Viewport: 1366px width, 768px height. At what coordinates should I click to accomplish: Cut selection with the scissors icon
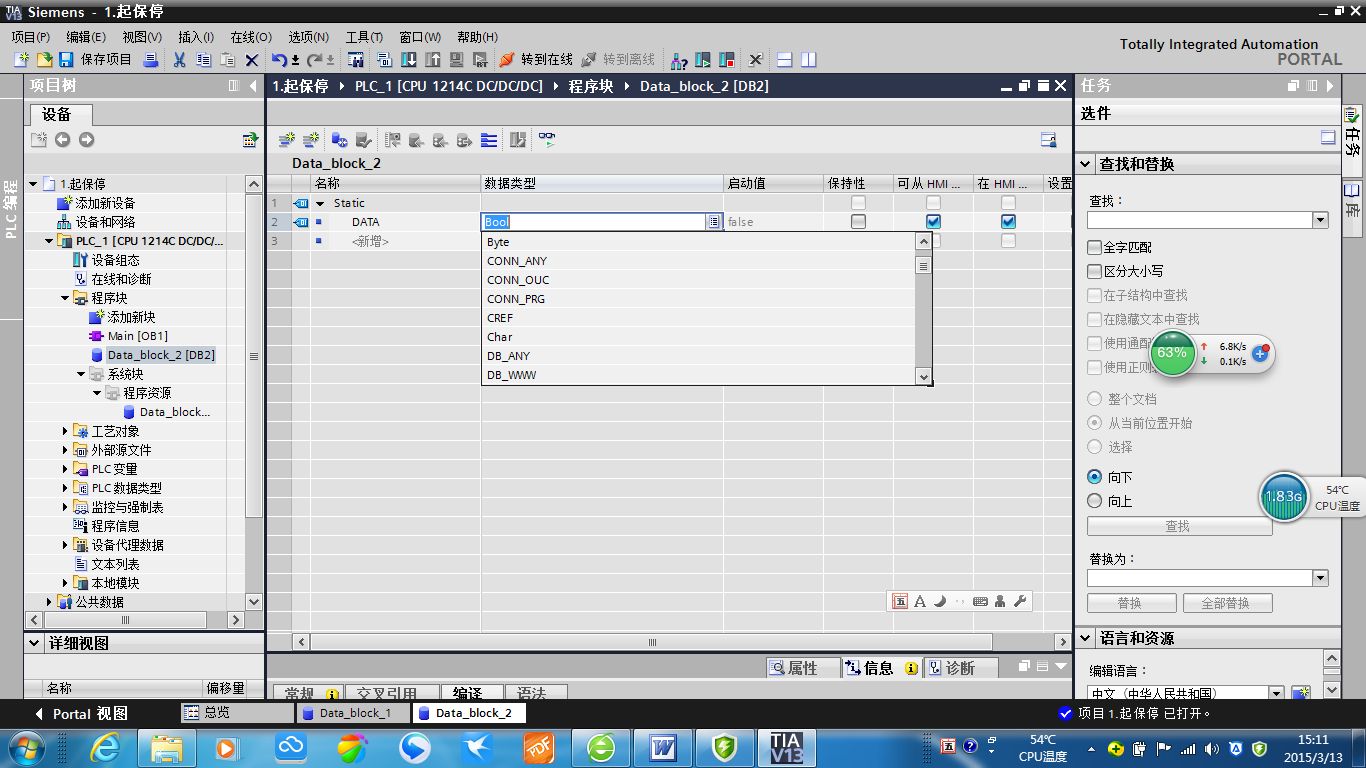click(180, 60)
